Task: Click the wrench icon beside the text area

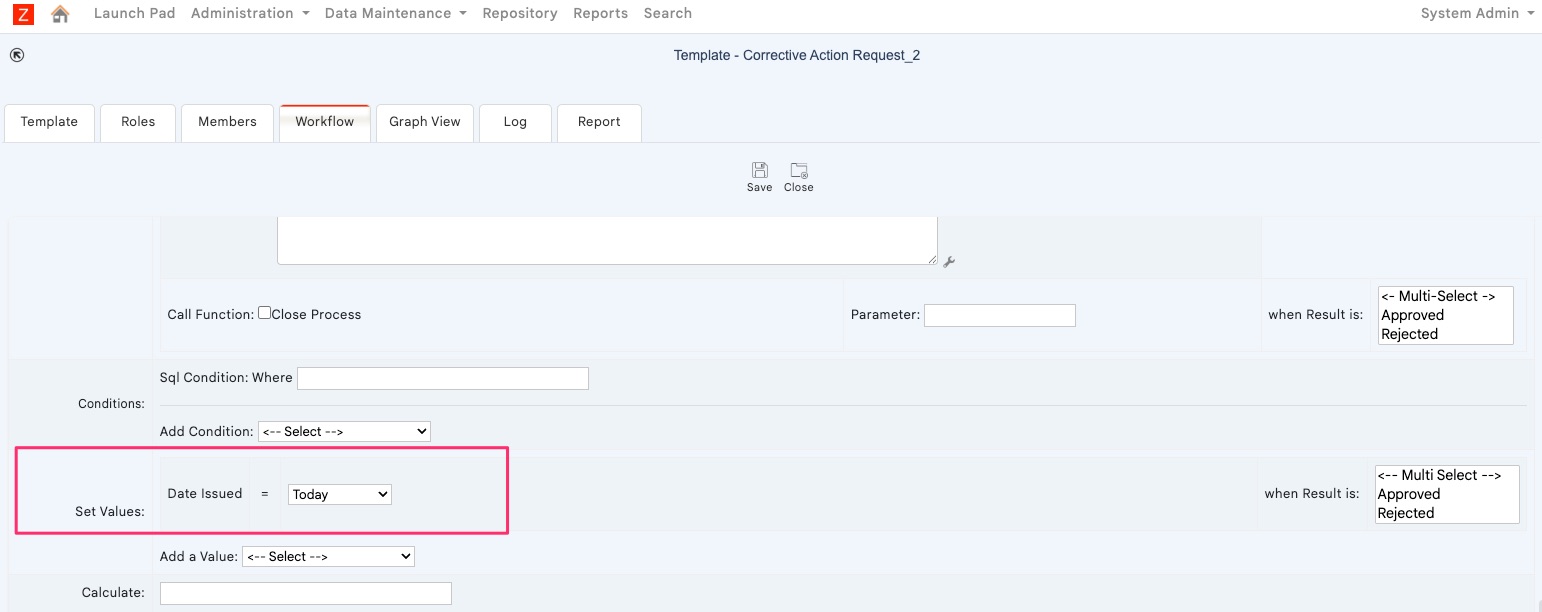Action: tap(949, 262)
